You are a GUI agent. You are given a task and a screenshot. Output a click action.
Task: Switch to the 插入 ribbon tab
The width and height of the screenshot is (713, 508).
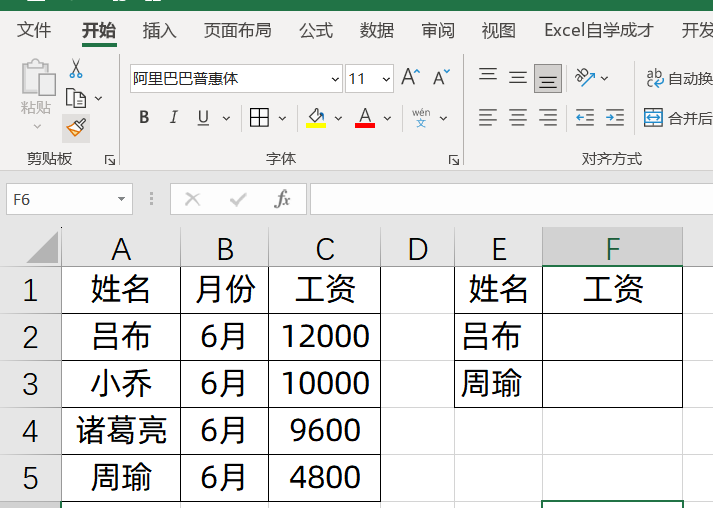160,31
